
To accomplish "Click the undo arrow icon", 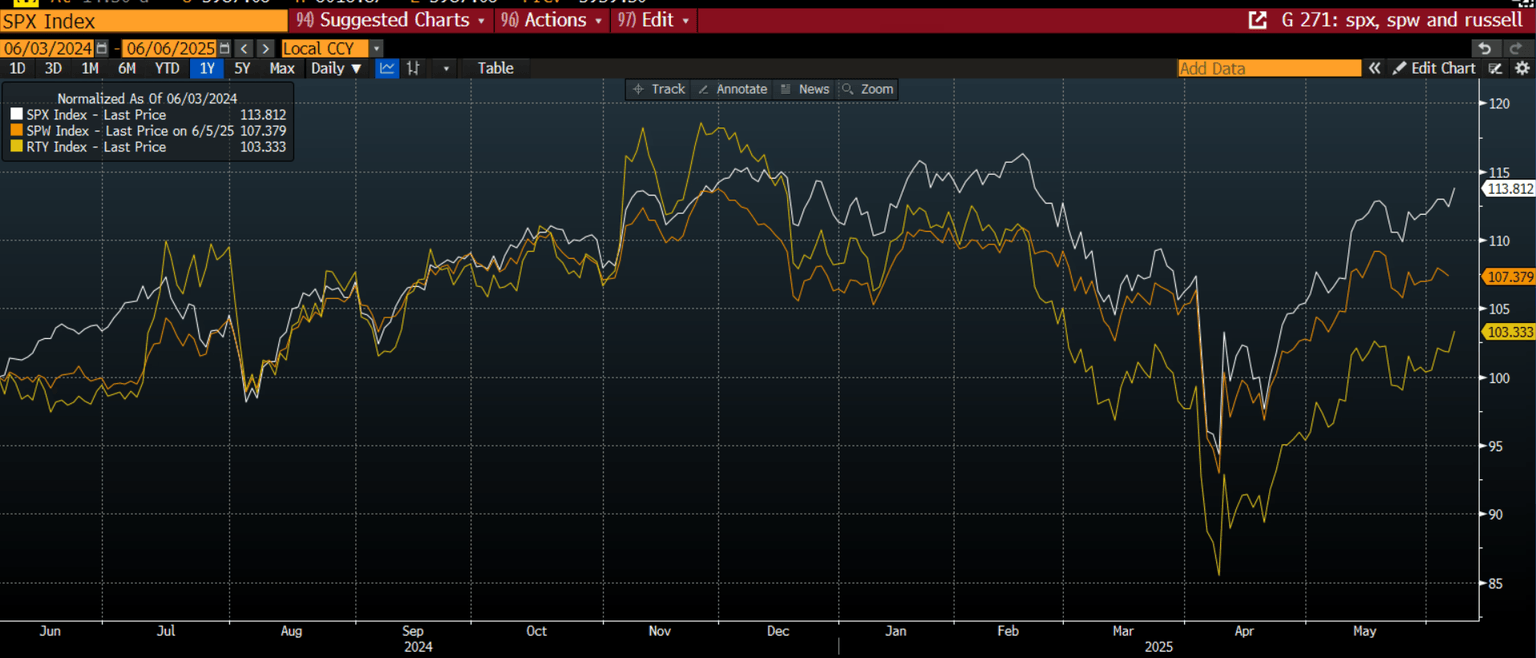I will click(1485, 48).
